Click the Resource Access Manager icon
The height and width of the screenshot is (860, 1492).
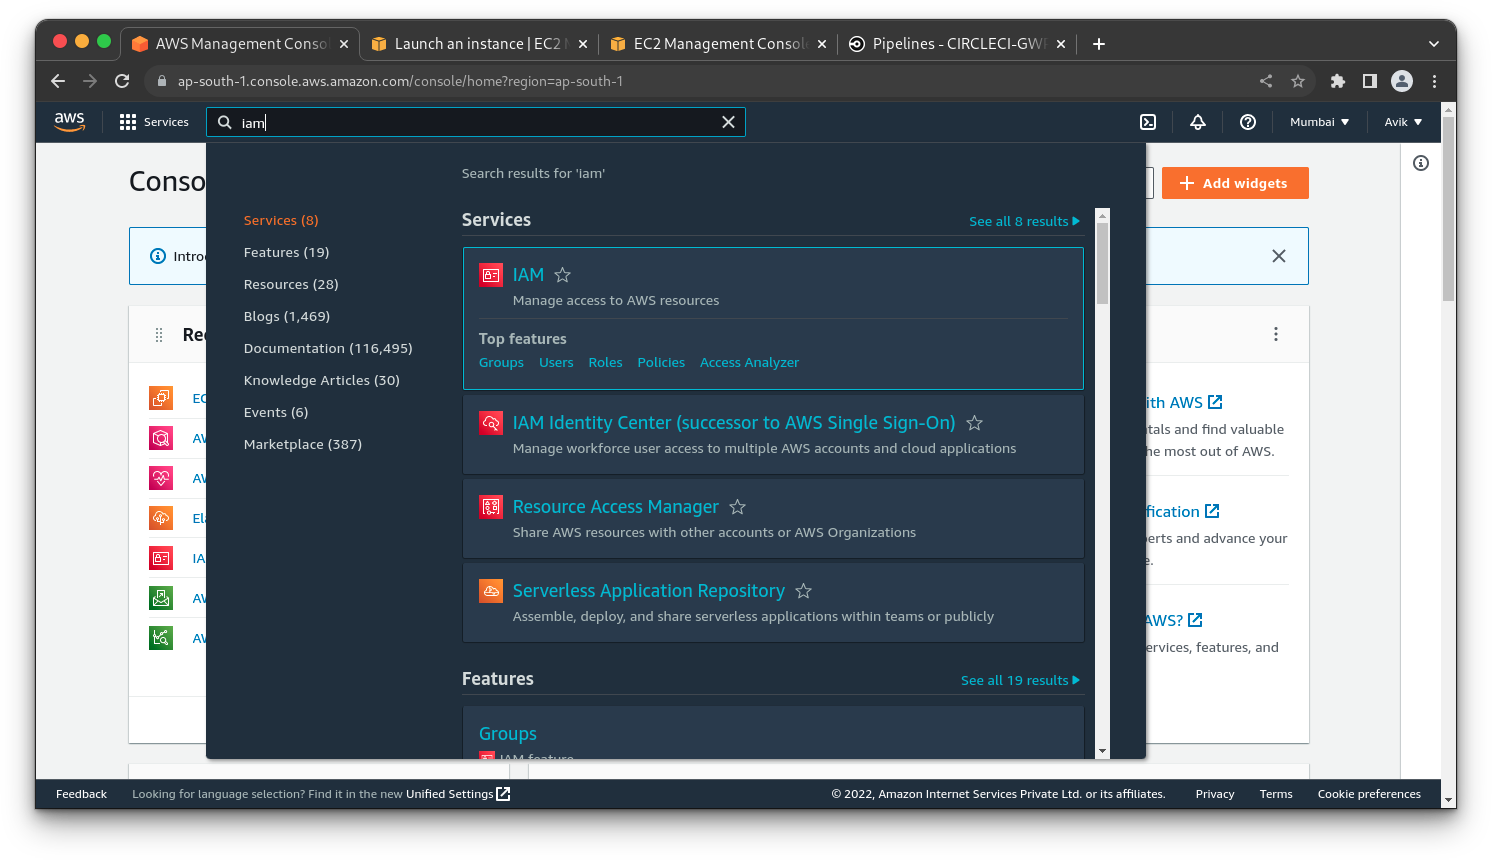pyautogui.click(x=491, y=507)
